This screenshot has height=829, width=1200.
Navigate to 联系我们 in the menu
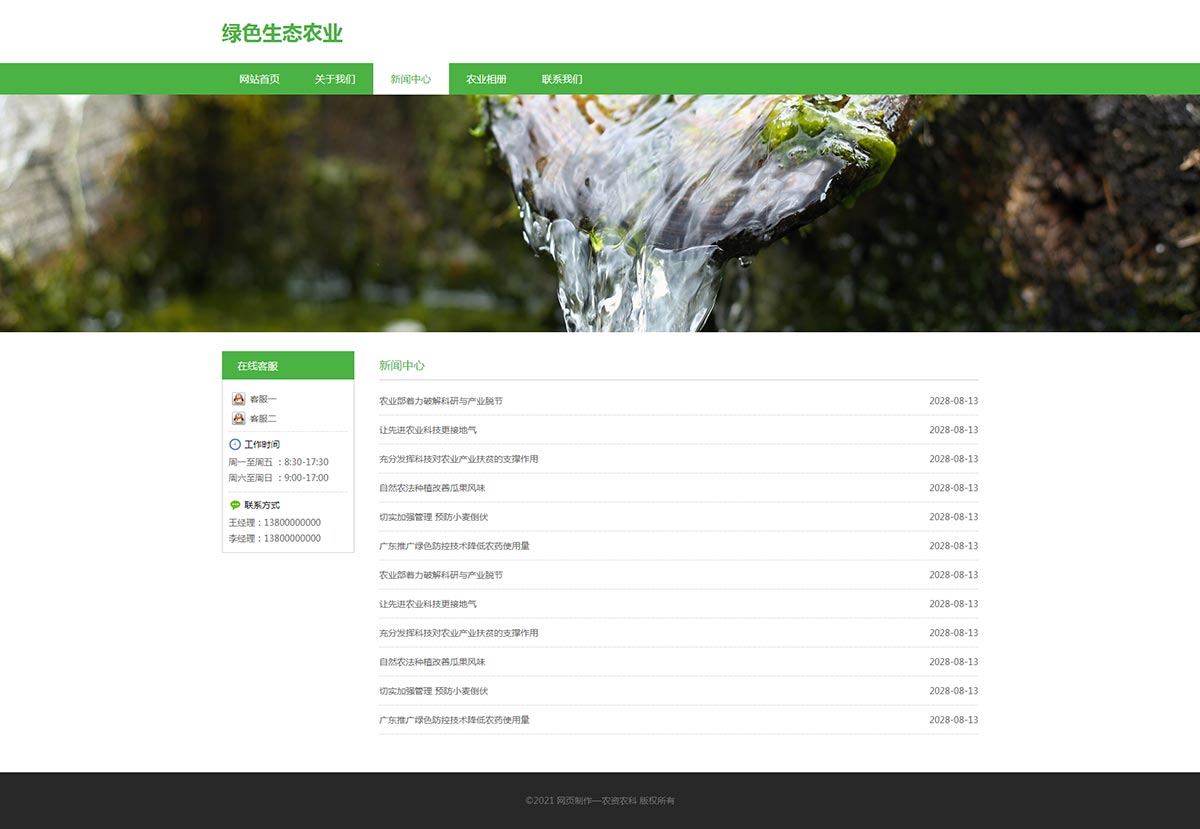pos(562,79)
